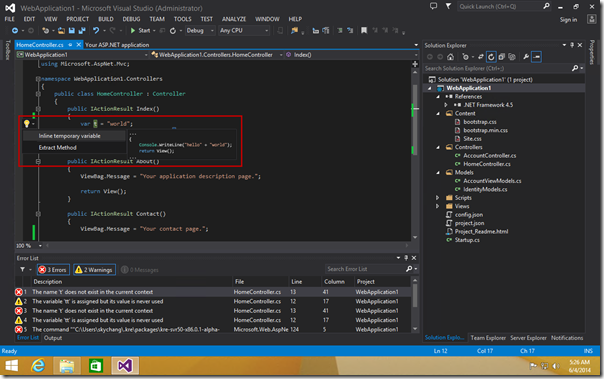Choose Extract Method from lightbulb menu

(74, 148)
